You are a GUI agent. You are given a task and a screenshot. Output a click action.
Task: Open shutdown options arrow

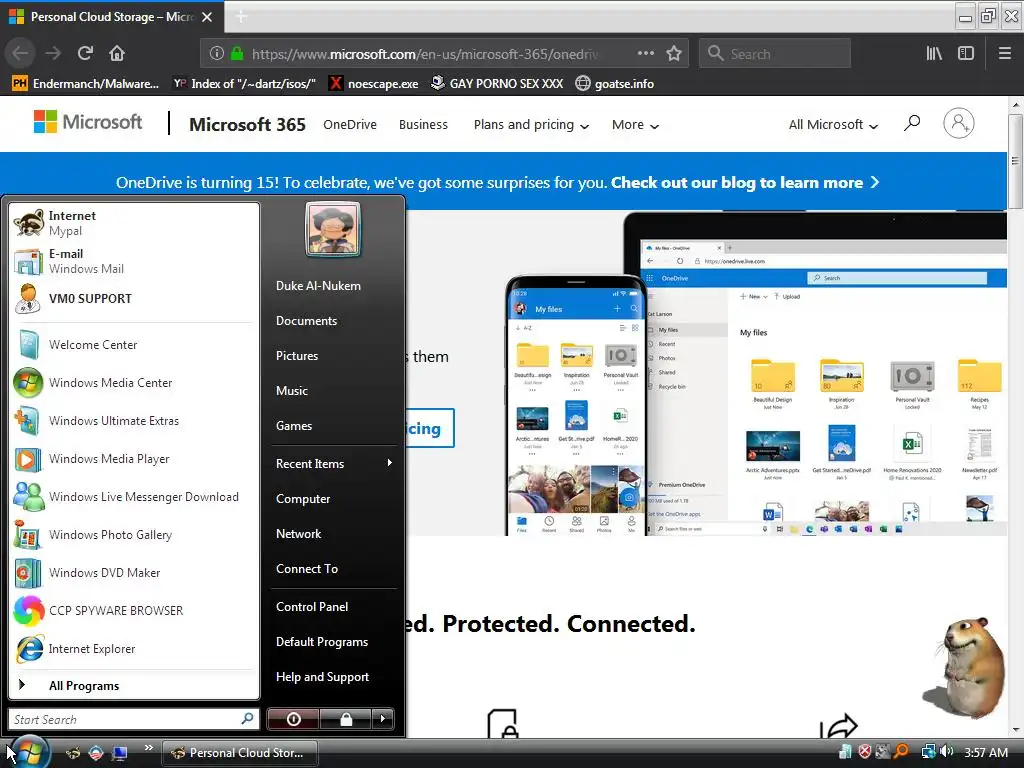383,719
